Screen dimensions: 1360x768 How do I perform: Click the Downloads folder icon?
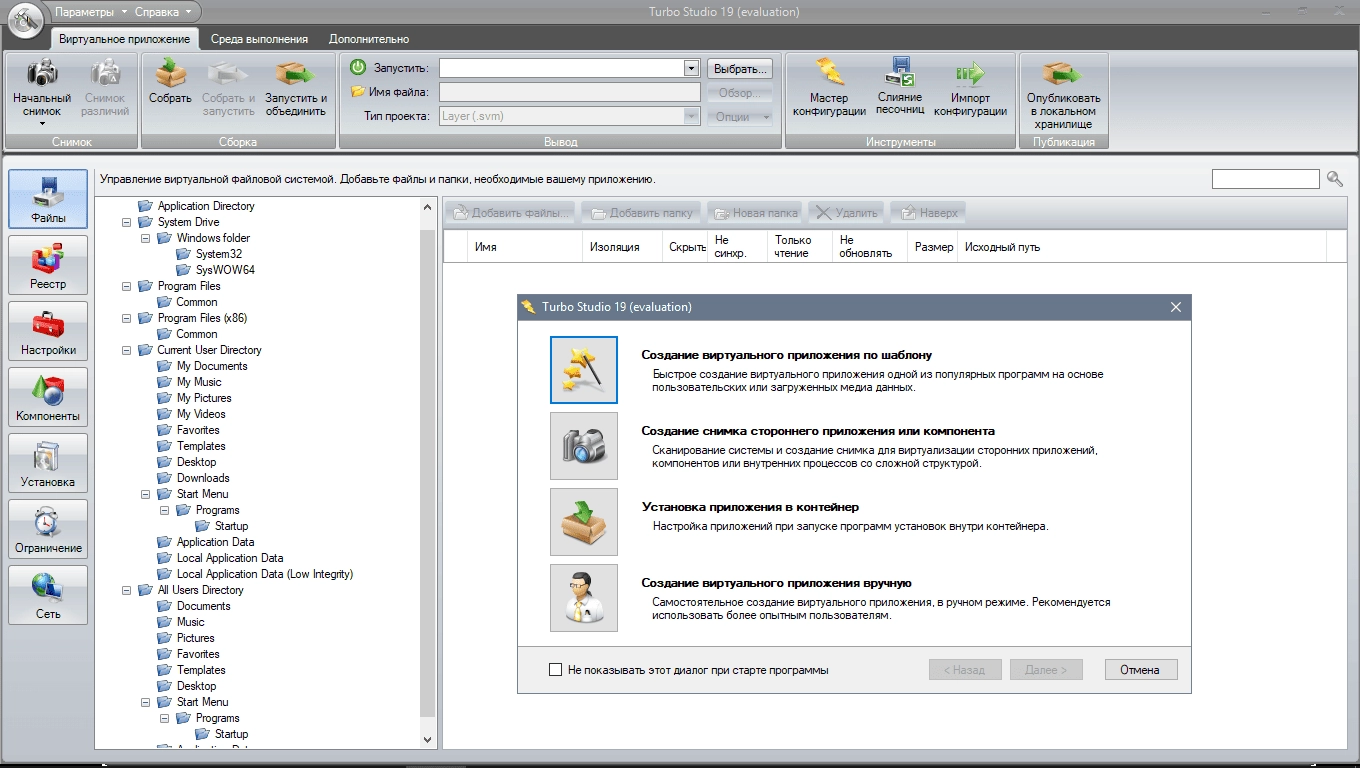point(164,478)
